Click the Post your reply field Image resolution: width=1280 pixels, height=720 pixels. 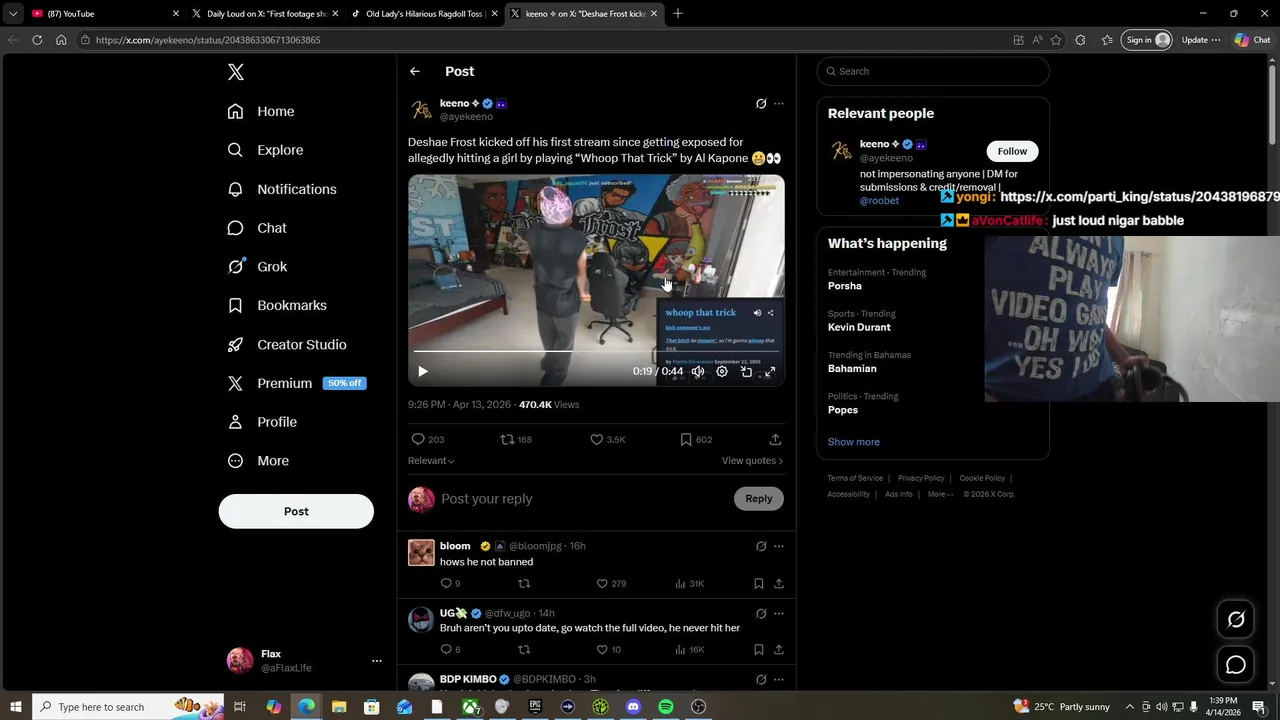pyautogui.click(x=585, y=499)
